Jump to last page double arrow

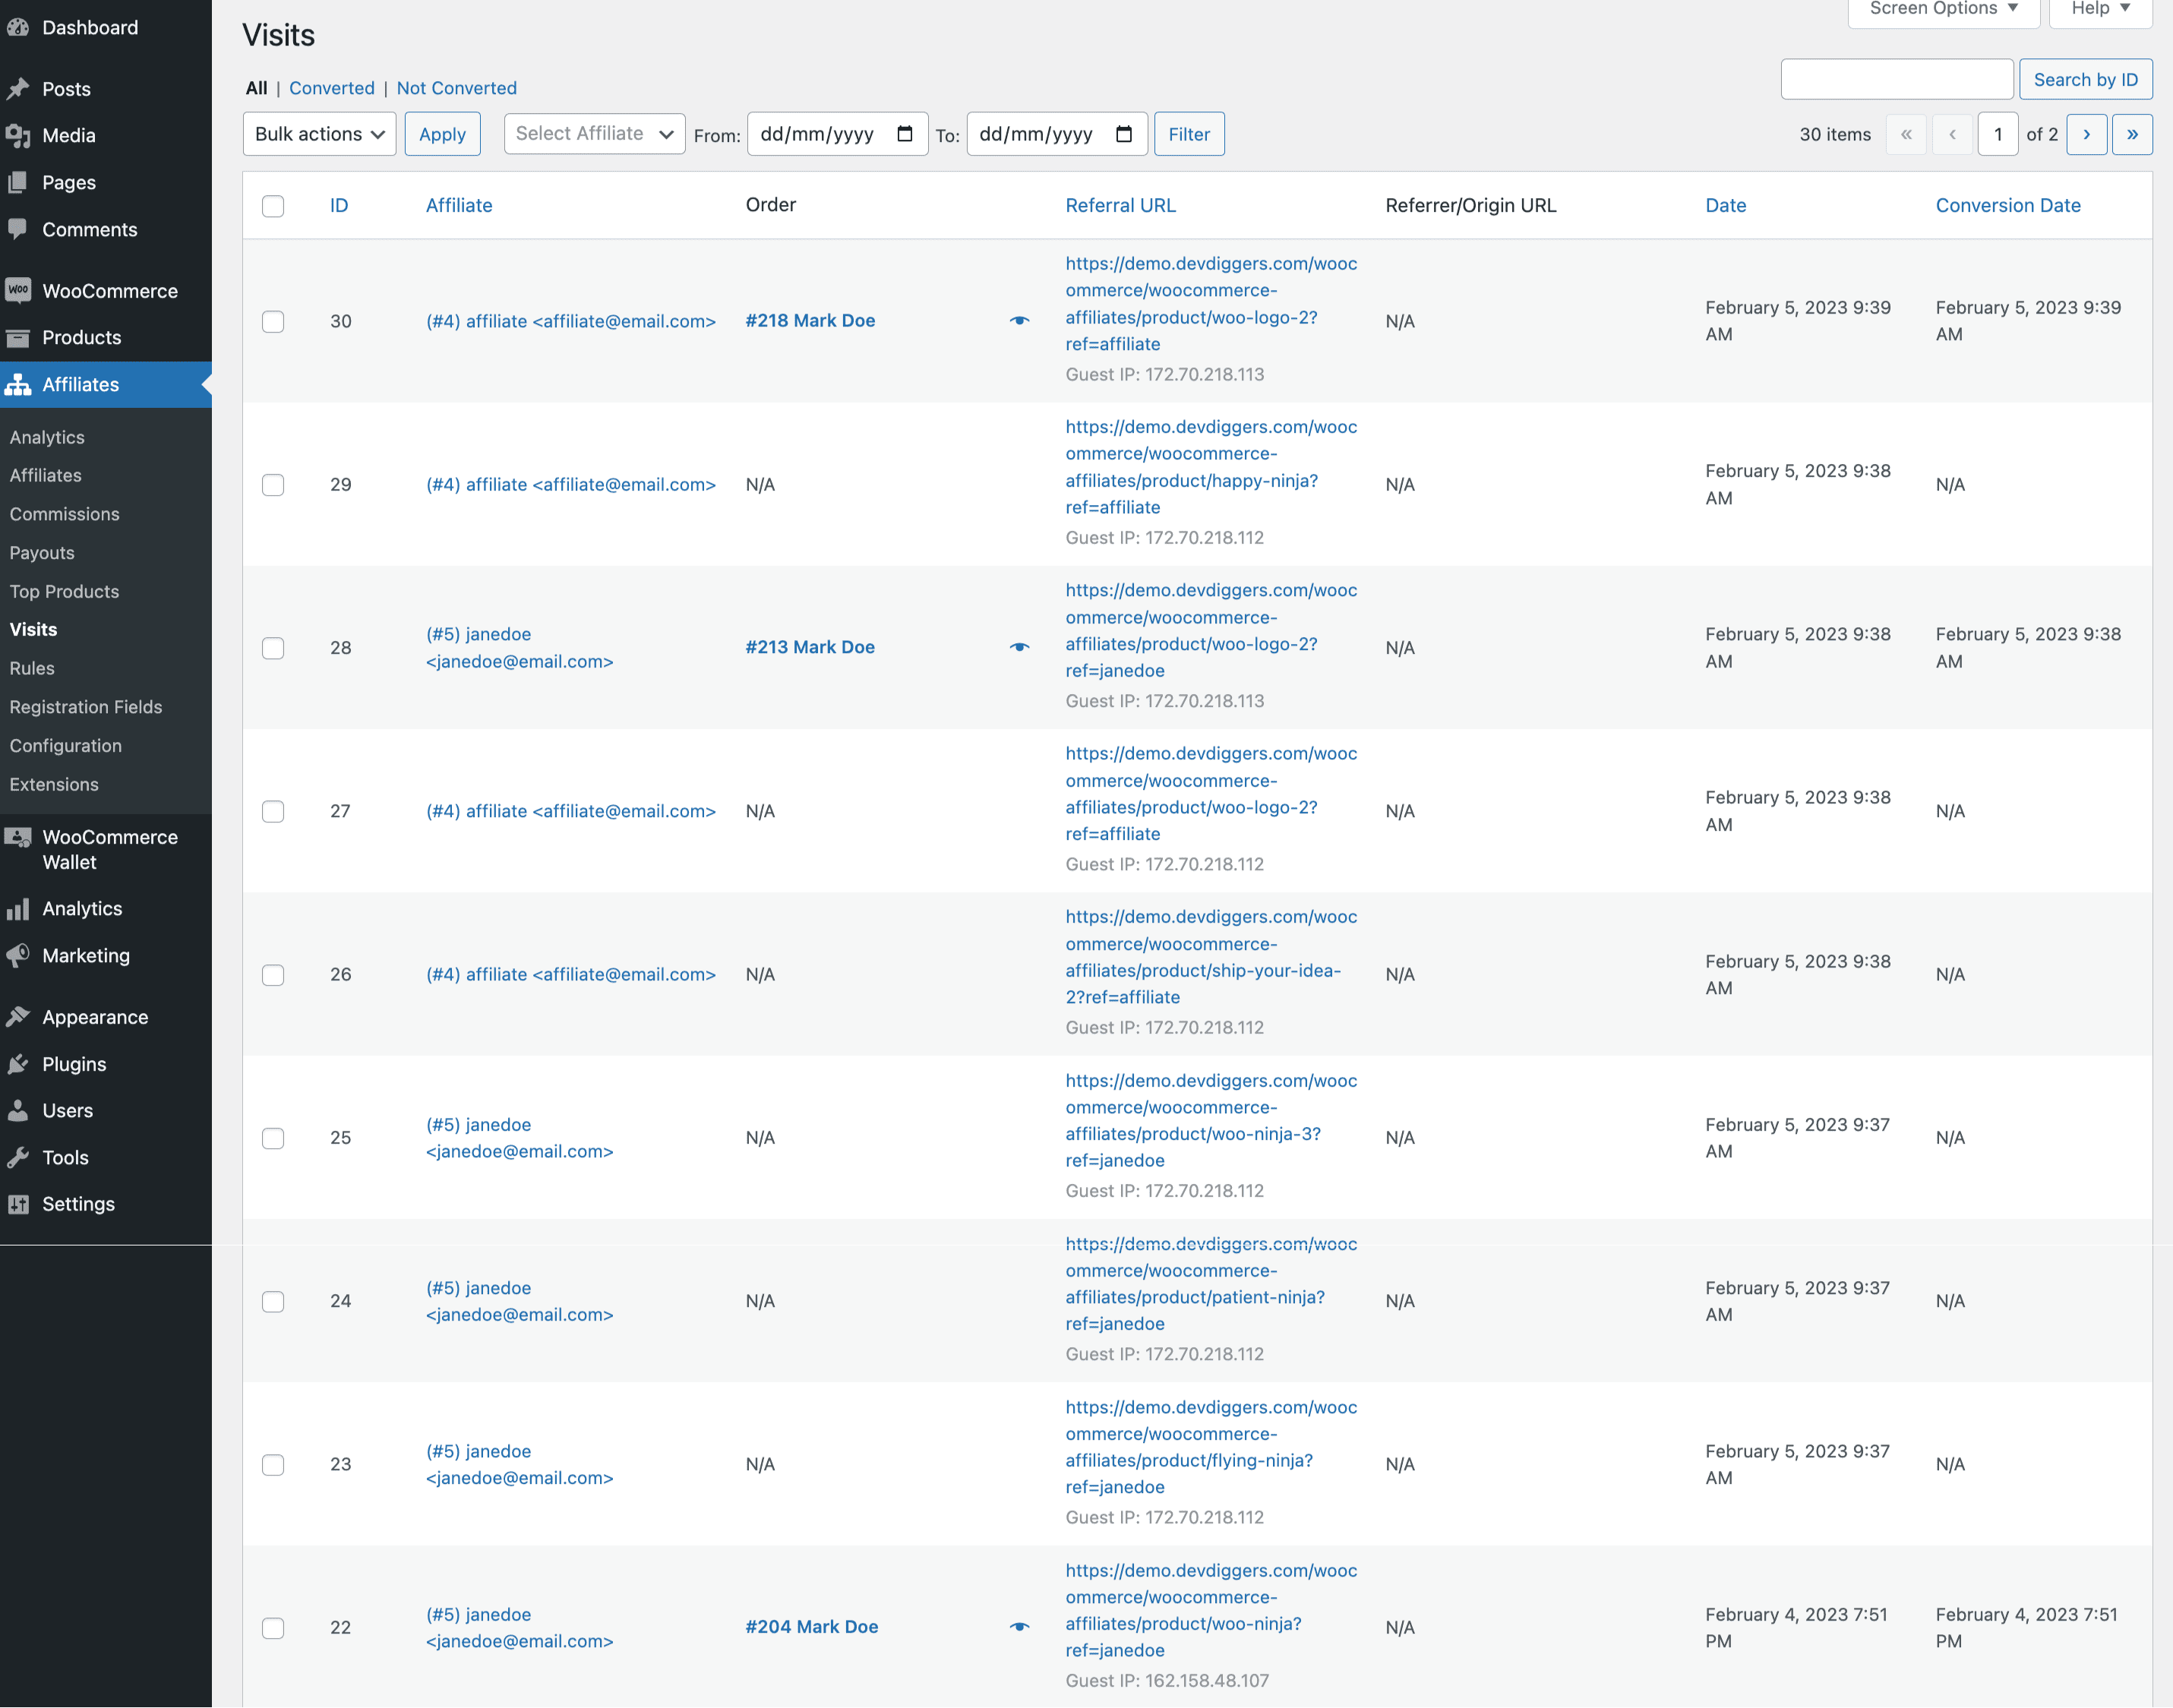(x=2132, y=134)
